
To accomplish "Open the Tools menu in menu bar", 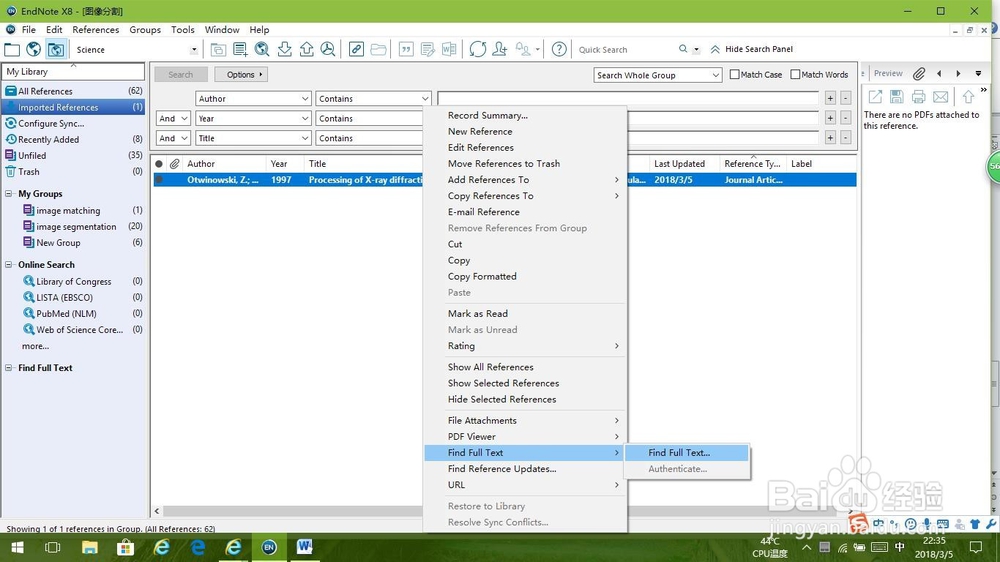I will [182, 30].
